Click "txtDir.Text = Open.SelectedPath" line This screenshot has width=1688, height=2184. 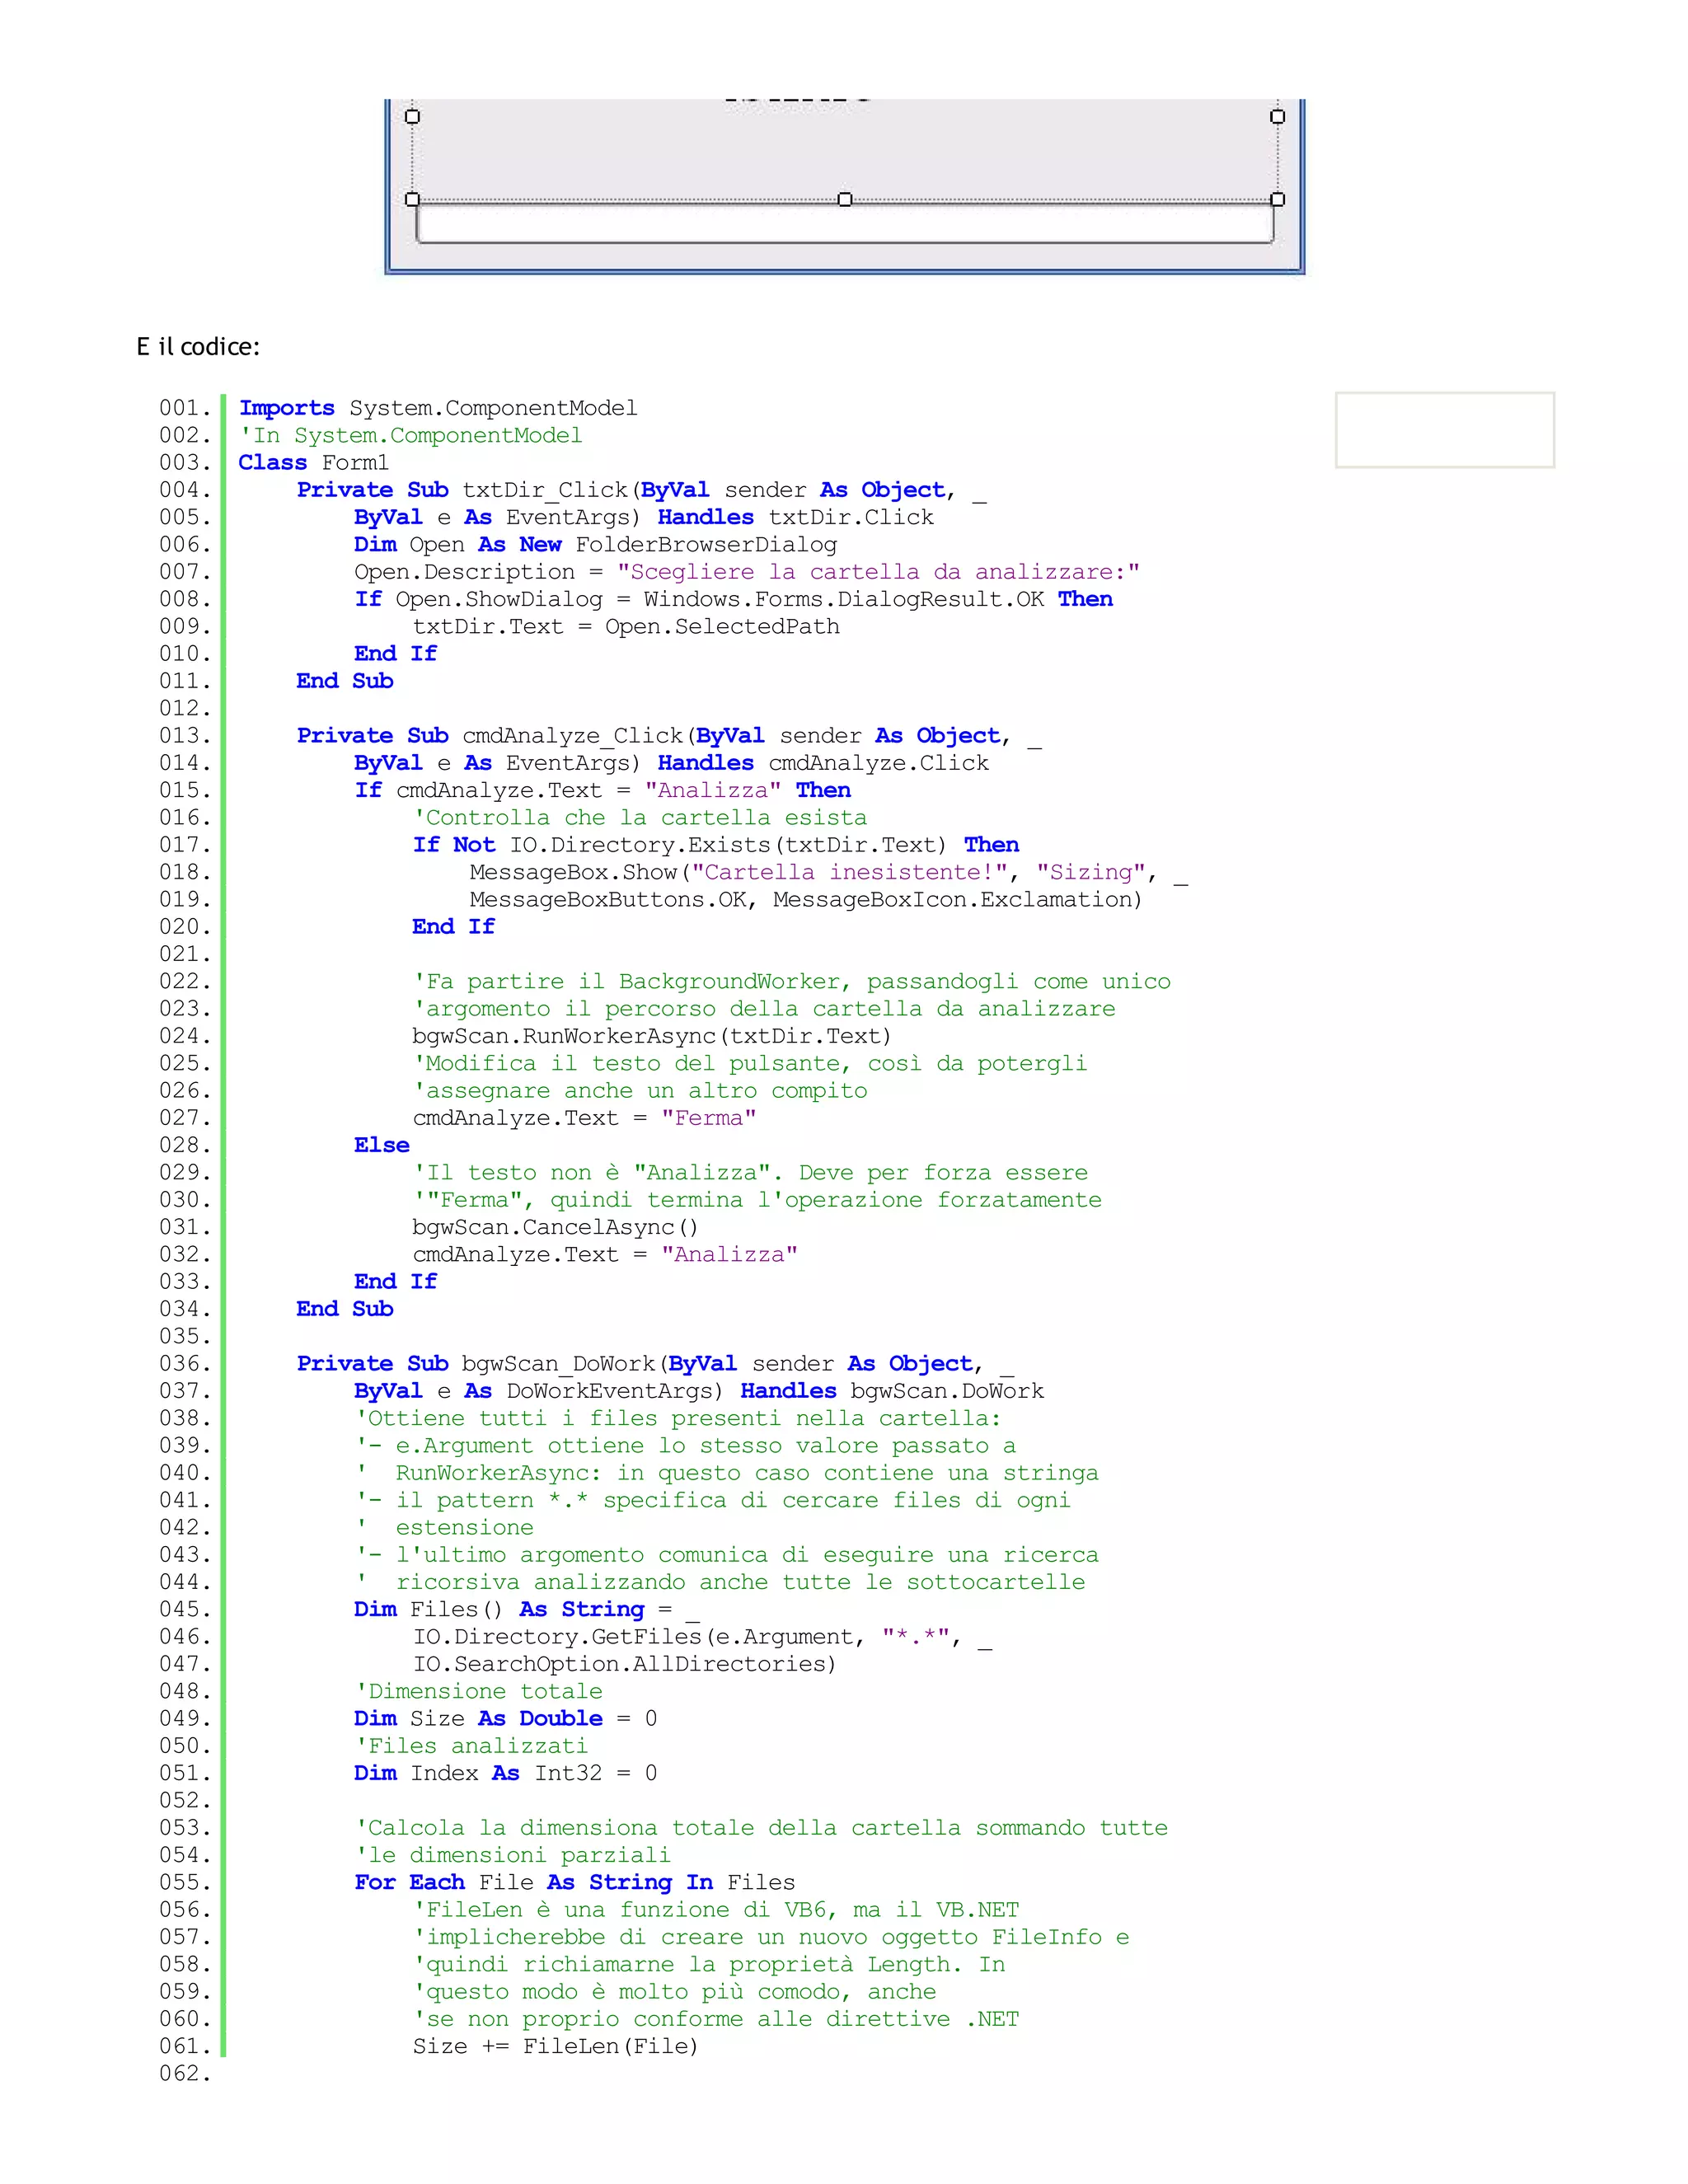click(x=626, y=627)
